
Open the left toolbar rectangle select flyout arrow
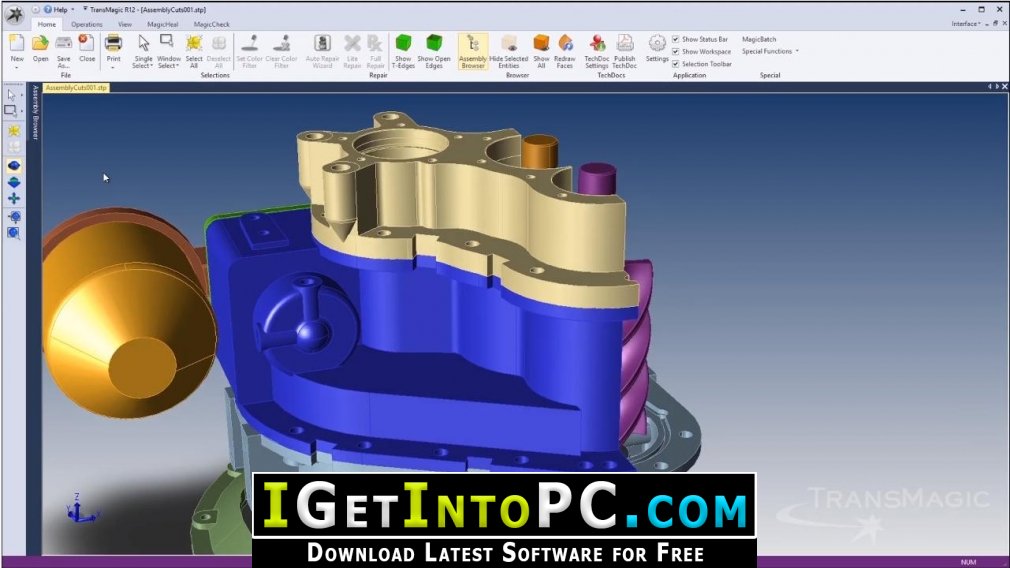[21, 111]
